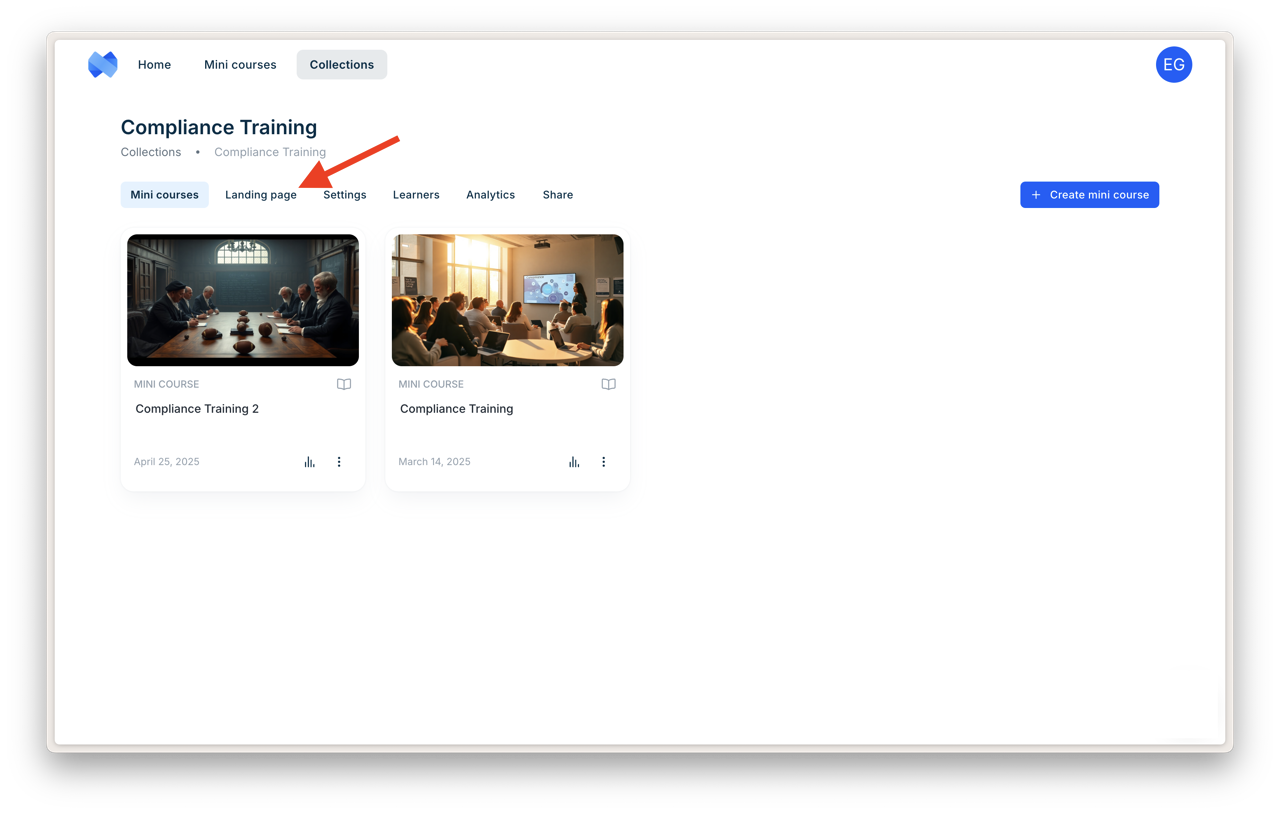1280x814 pixels.
Task: Switch to the Settings tab
Action: pyautogui.click(x=344, y=195)
